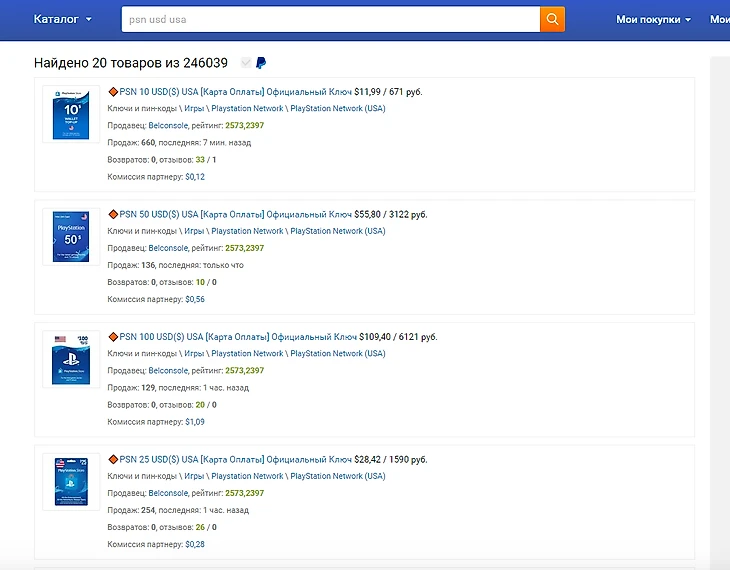Viewport: 730px width, 570px height.
Task: Open the Игры category link in PSN 10 listing
Action: (x=194, y=108)
